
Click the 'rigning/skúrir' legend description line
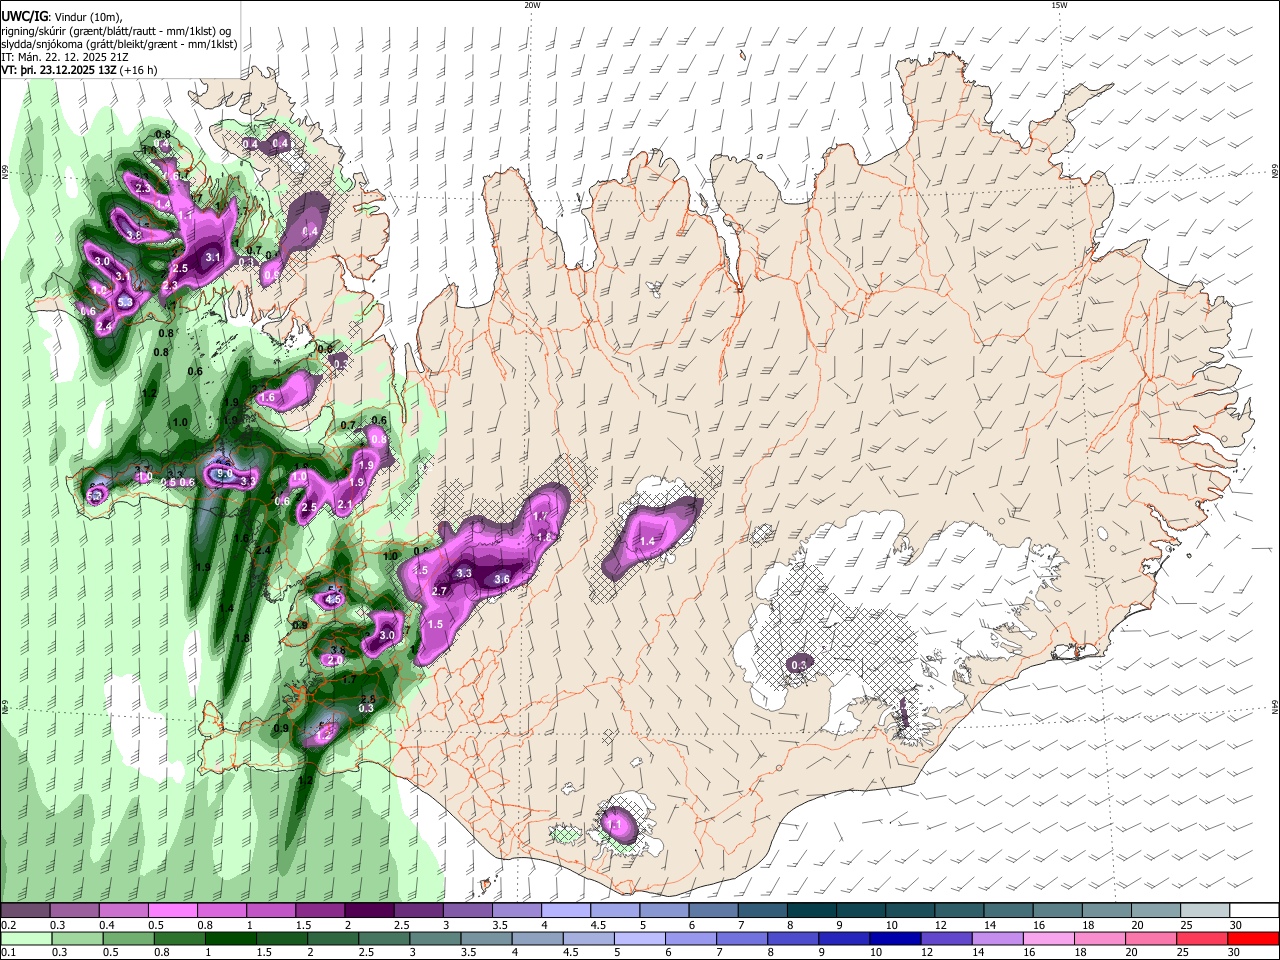(x=117, y=31)
